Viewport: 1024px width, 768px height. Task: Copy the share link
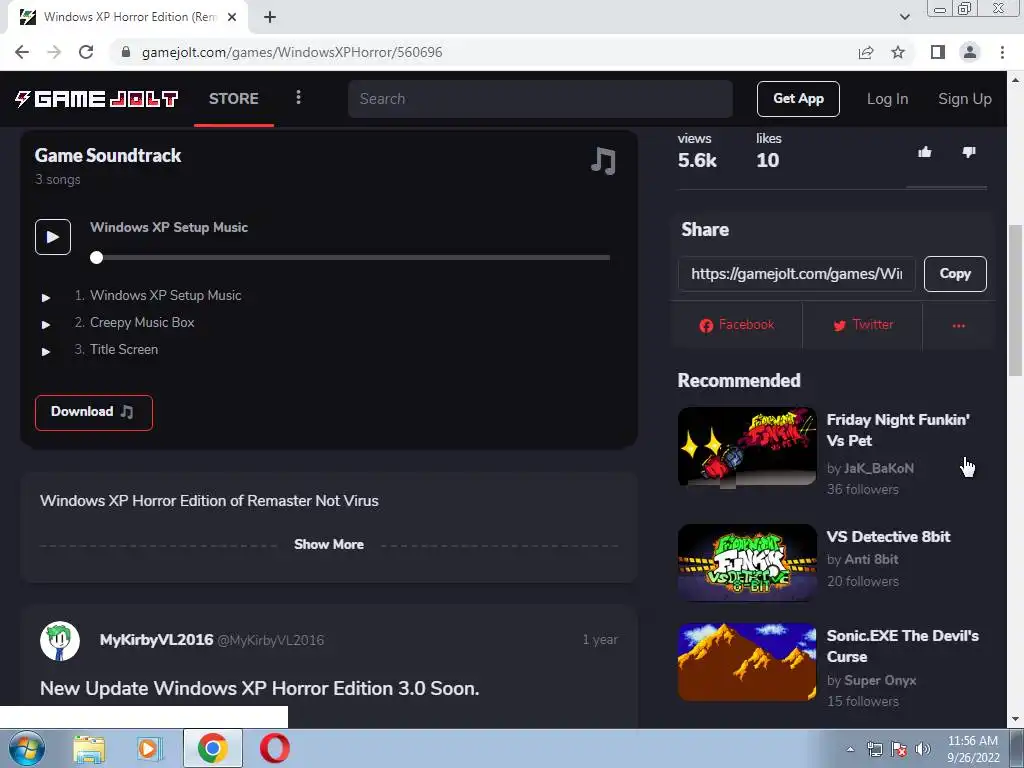click(955, 274)
